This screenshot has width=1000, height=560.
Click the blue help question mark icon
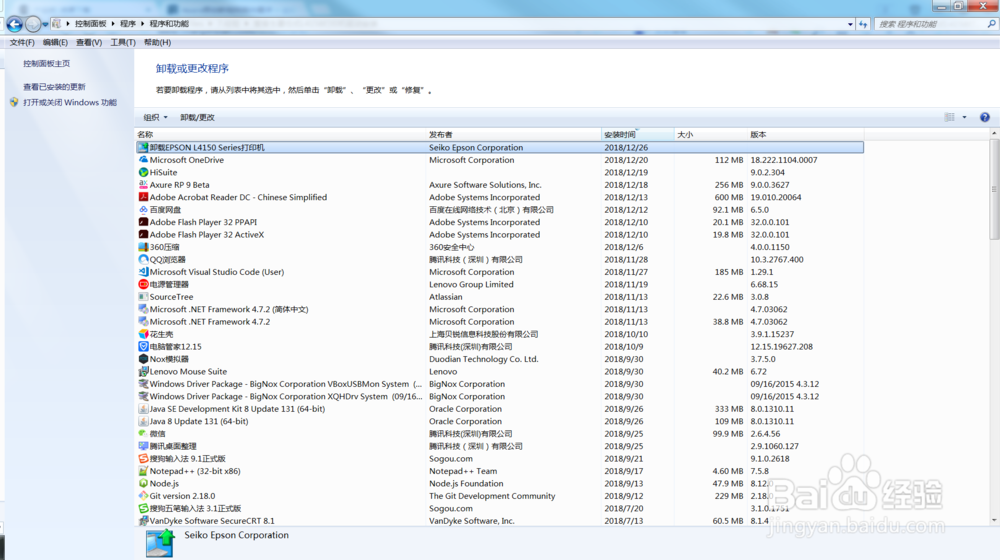(985, 117)
